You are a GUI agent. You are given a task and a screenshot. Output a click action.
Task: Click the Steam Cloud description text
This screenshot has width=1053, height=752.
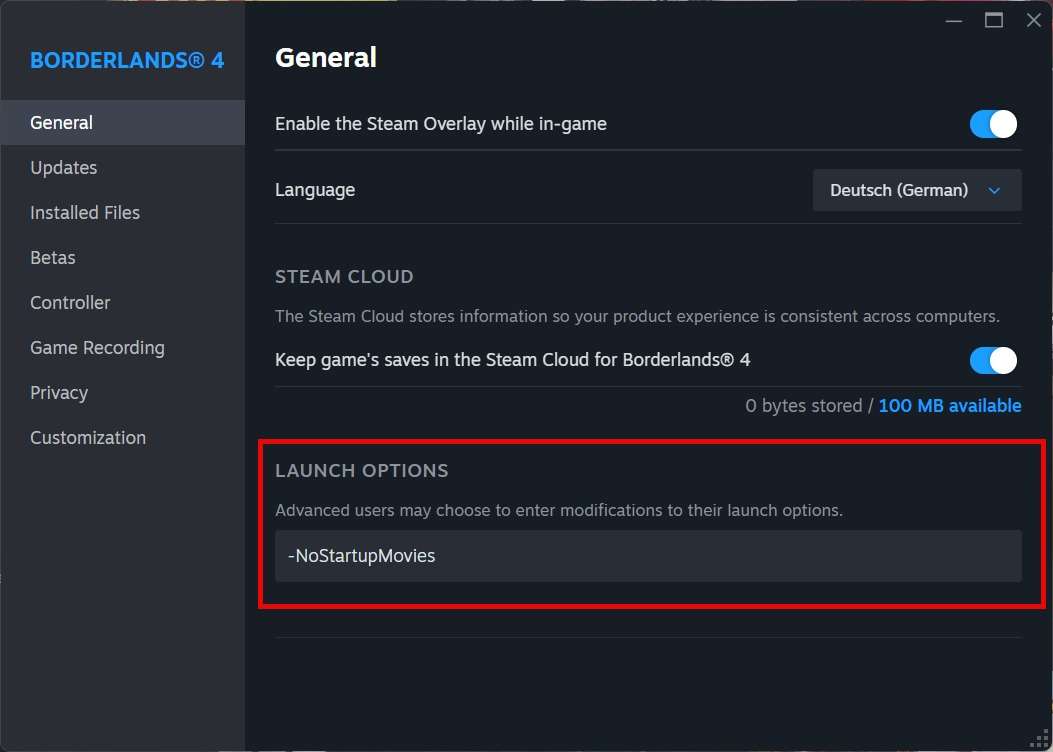(x=637, y=316)
